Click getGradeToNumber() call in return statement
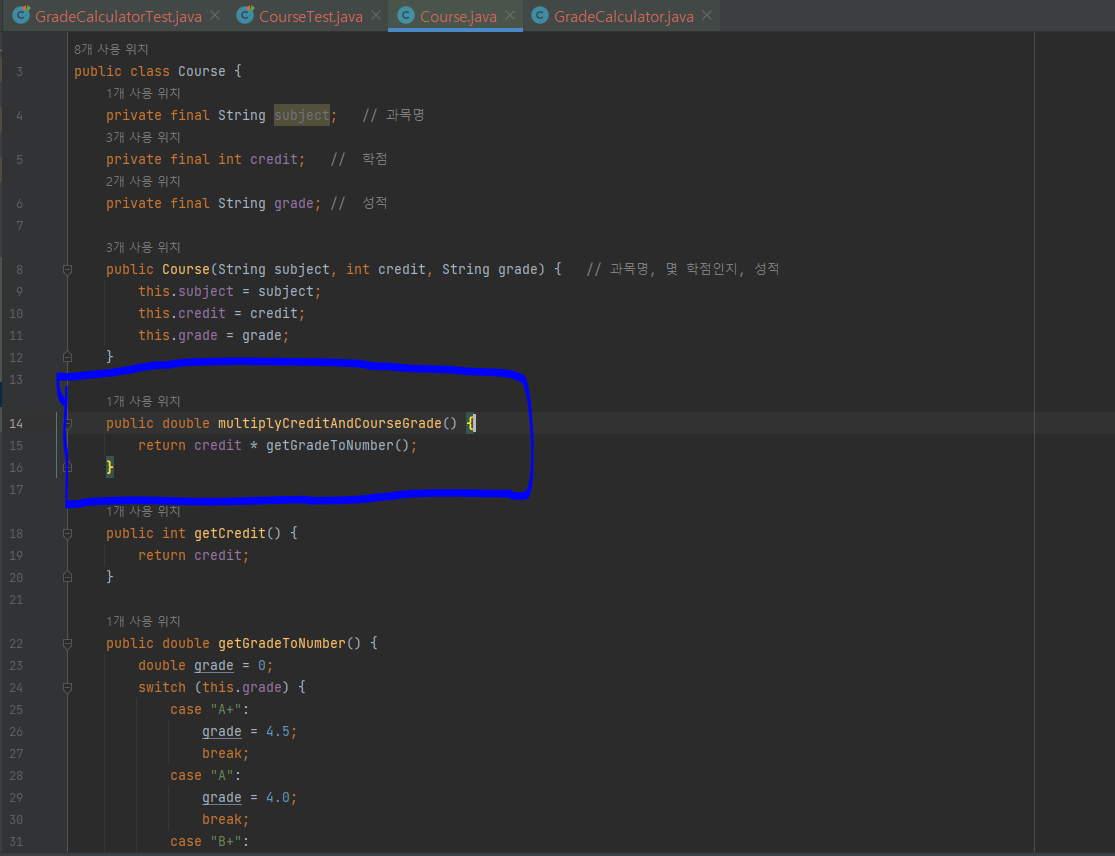 tap(337, 445)
